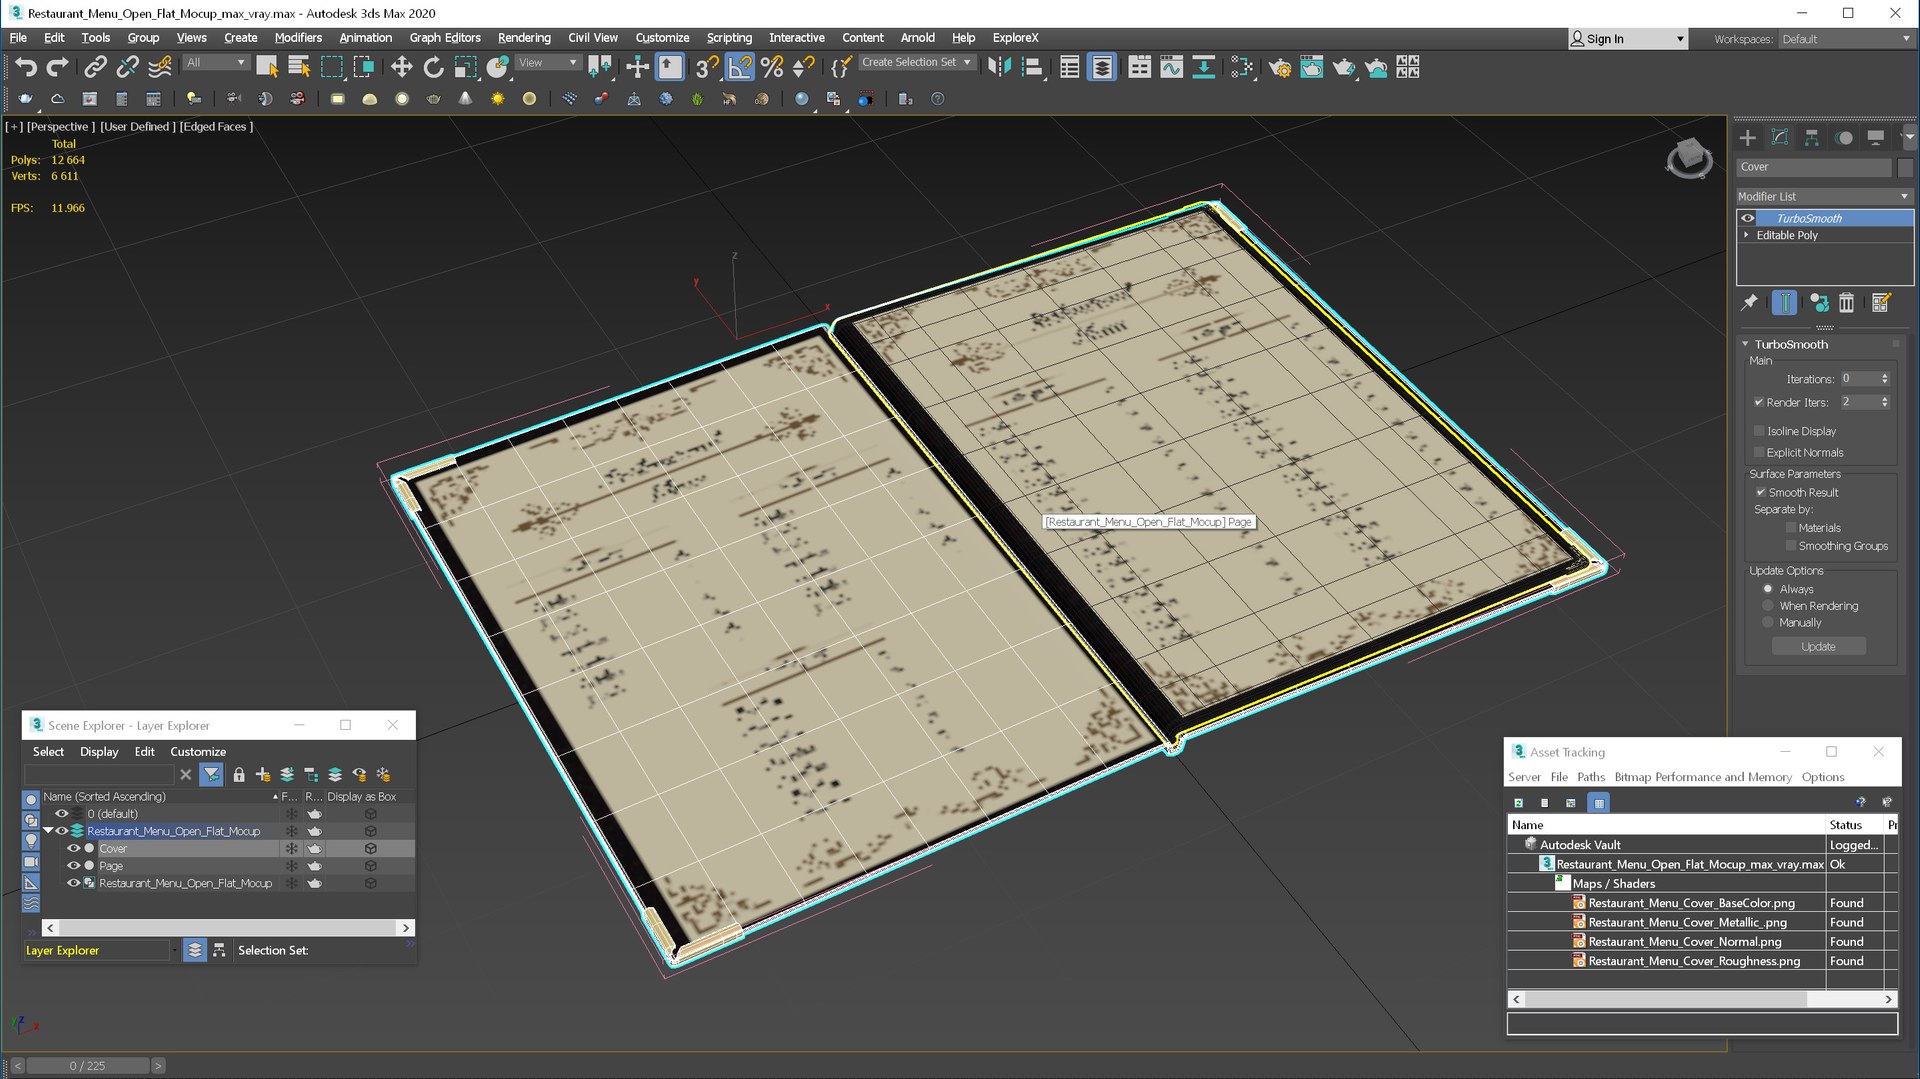Click the Undo arrow icon

[x=26, y=67]
